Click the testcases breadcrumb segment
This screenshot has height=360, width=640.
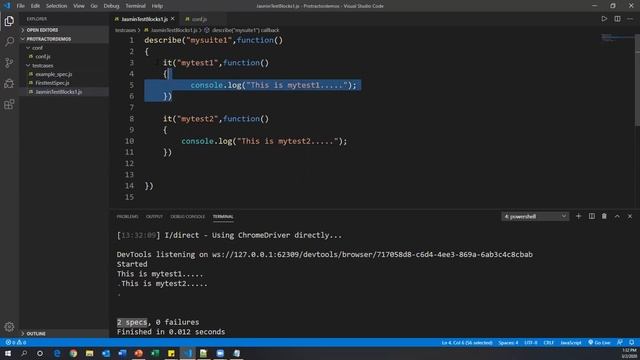[125, 30]
